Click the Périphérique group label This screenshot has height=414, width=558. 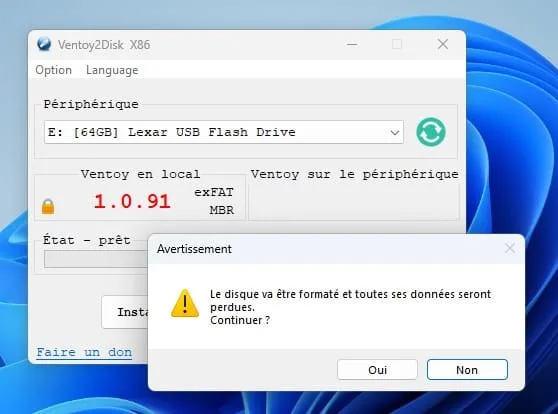click(x=91, y=104)
